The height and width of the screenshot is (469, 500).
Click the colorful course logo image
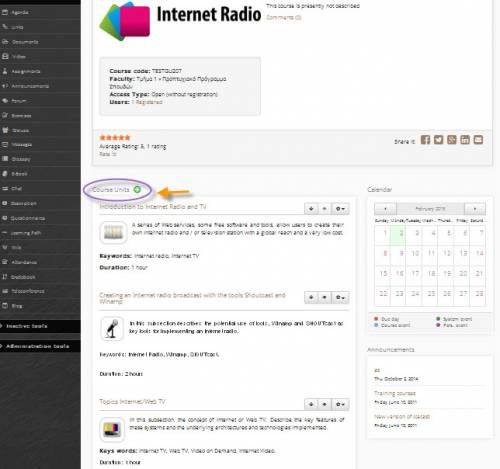[125, 21]
